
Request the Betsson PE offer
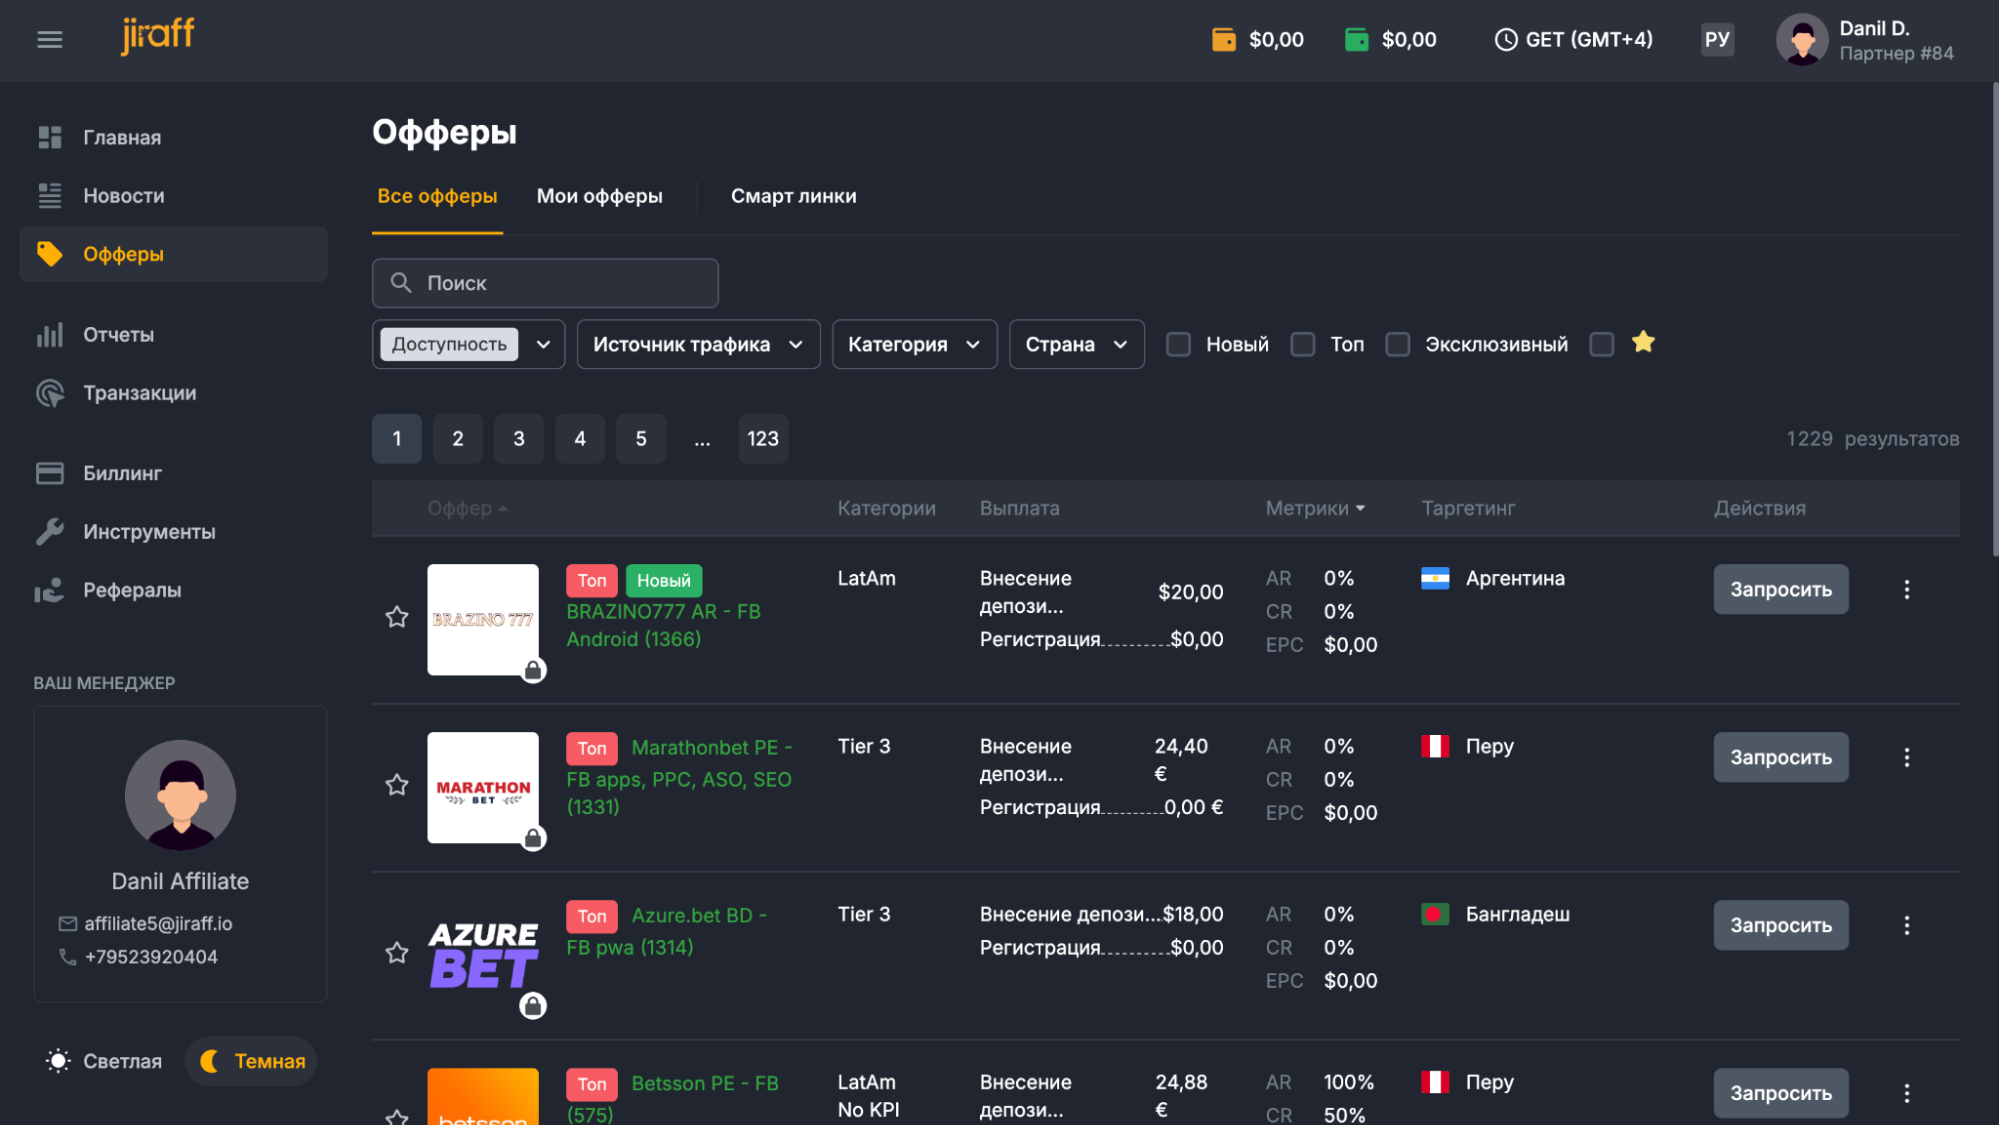(x=1780, y=1093)
